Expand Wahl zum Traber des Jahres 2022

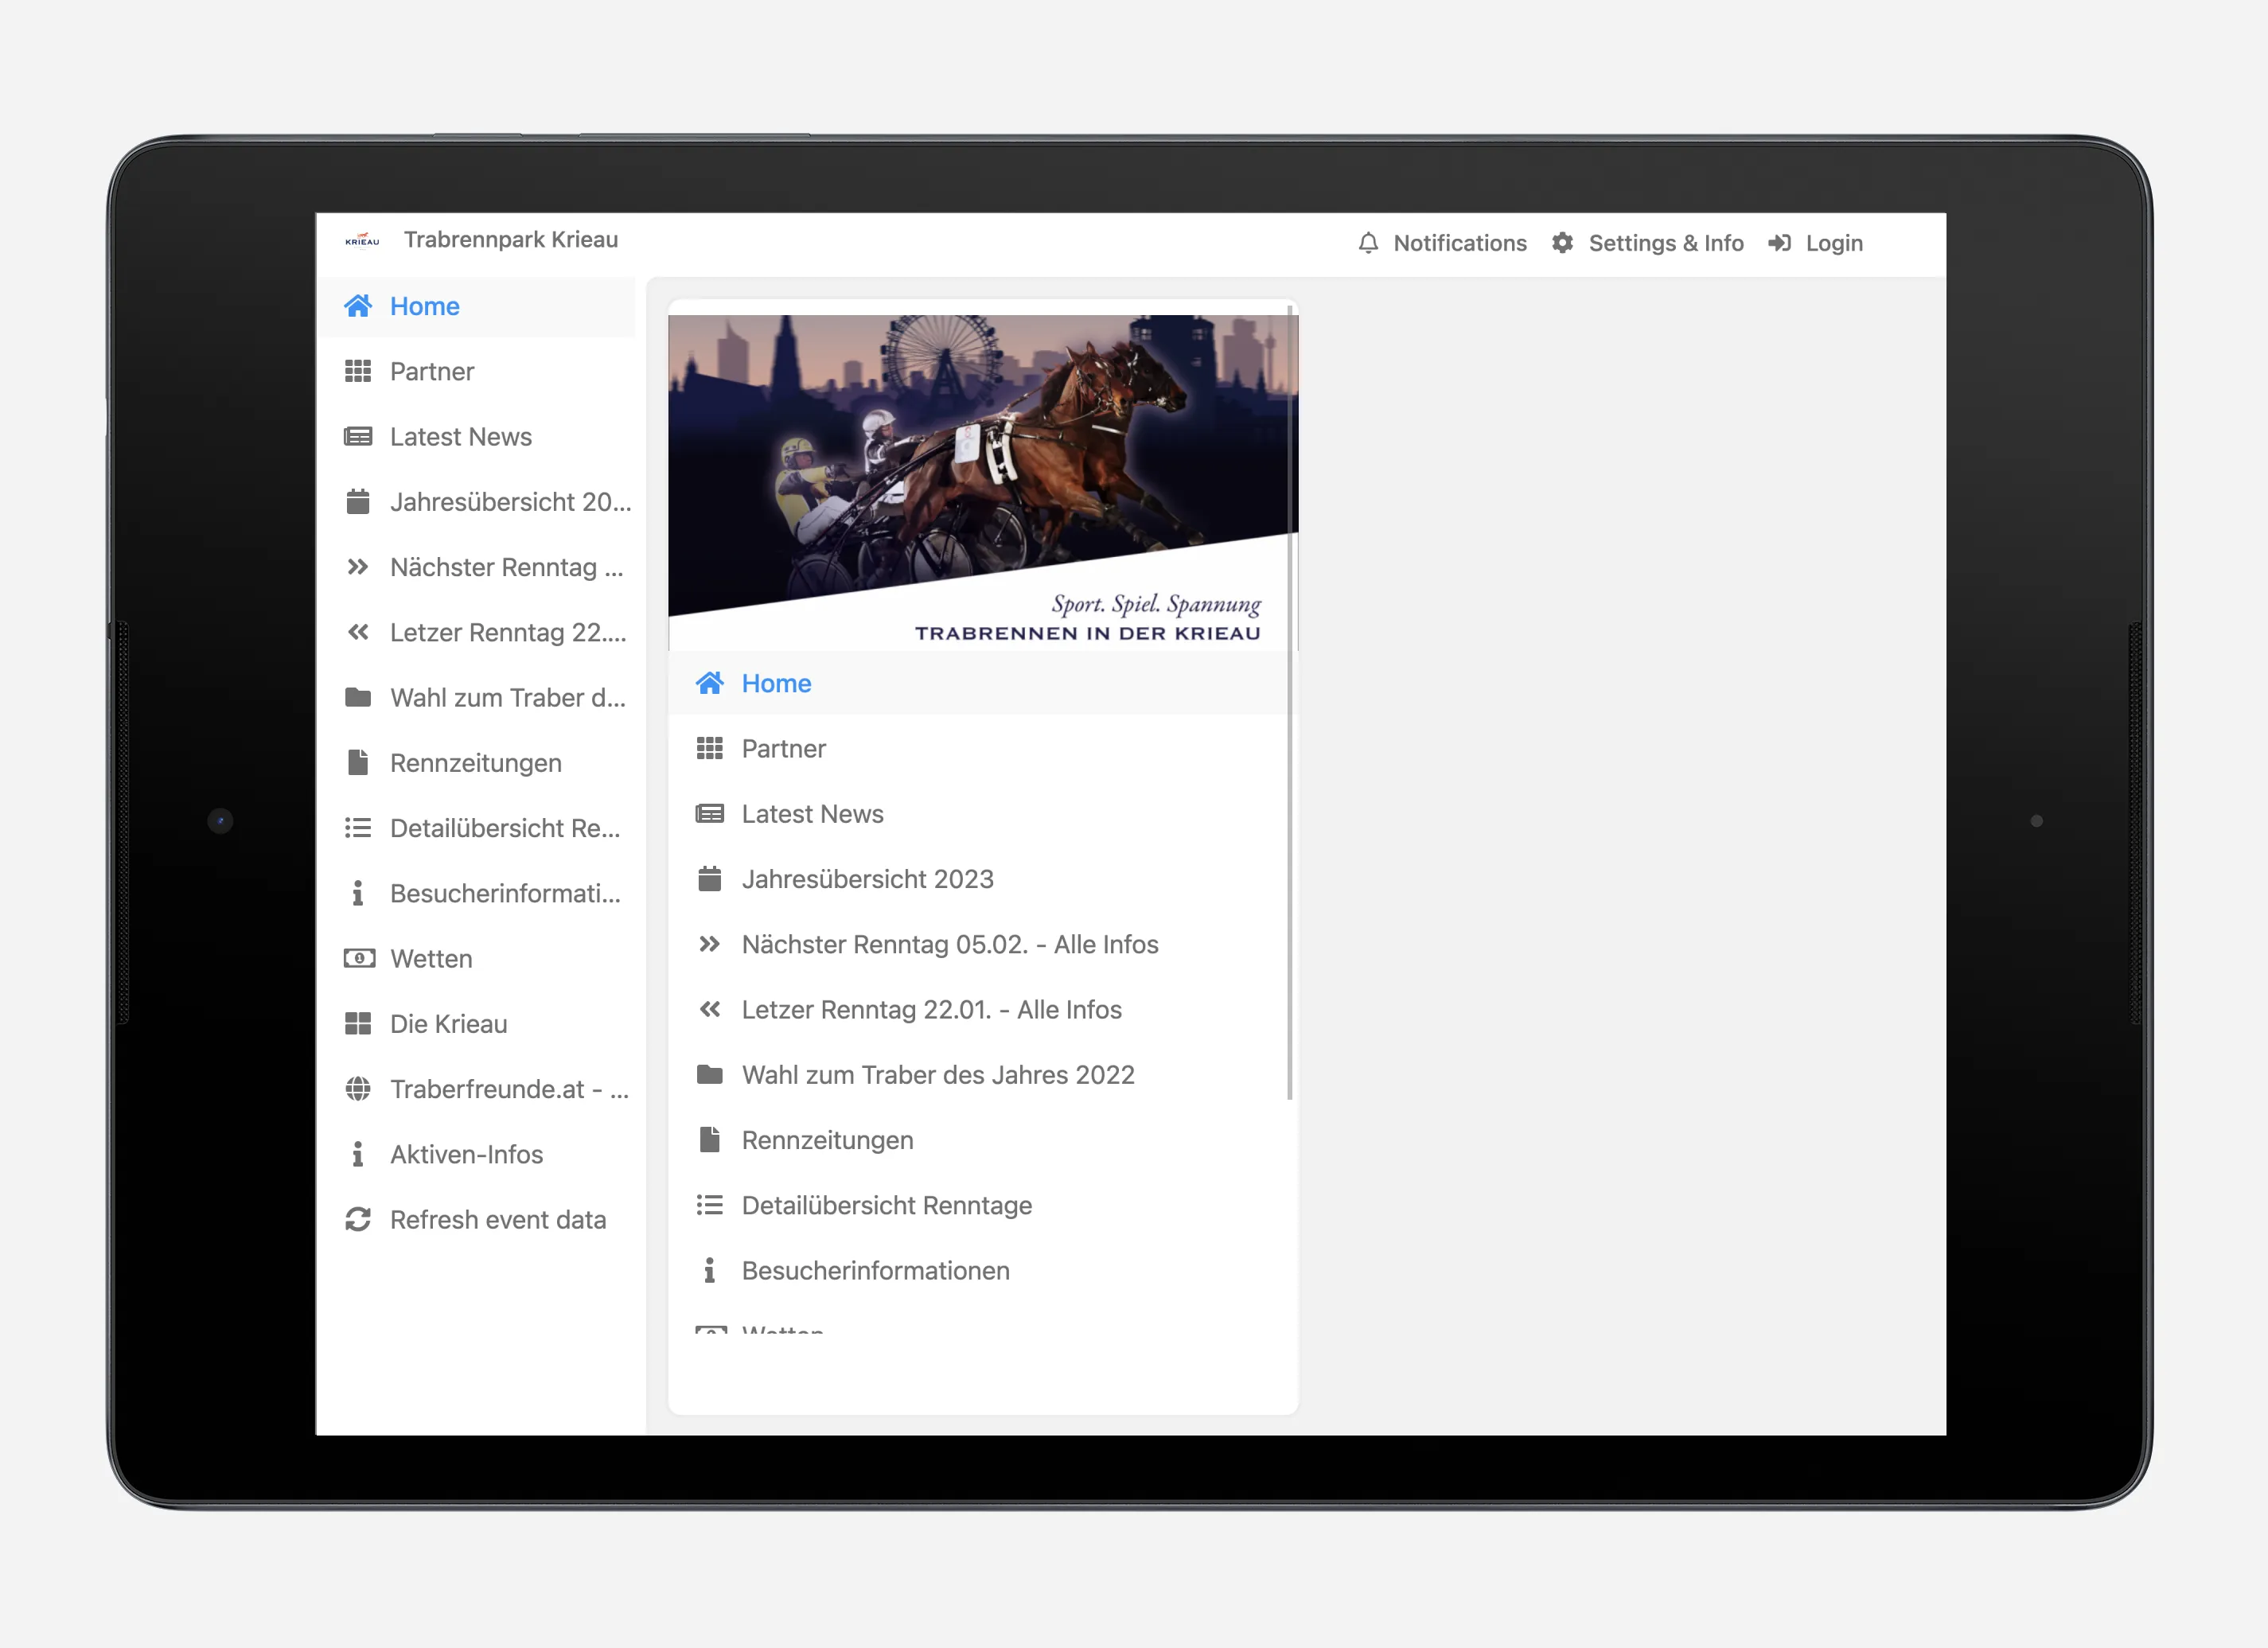[938, 1074]
